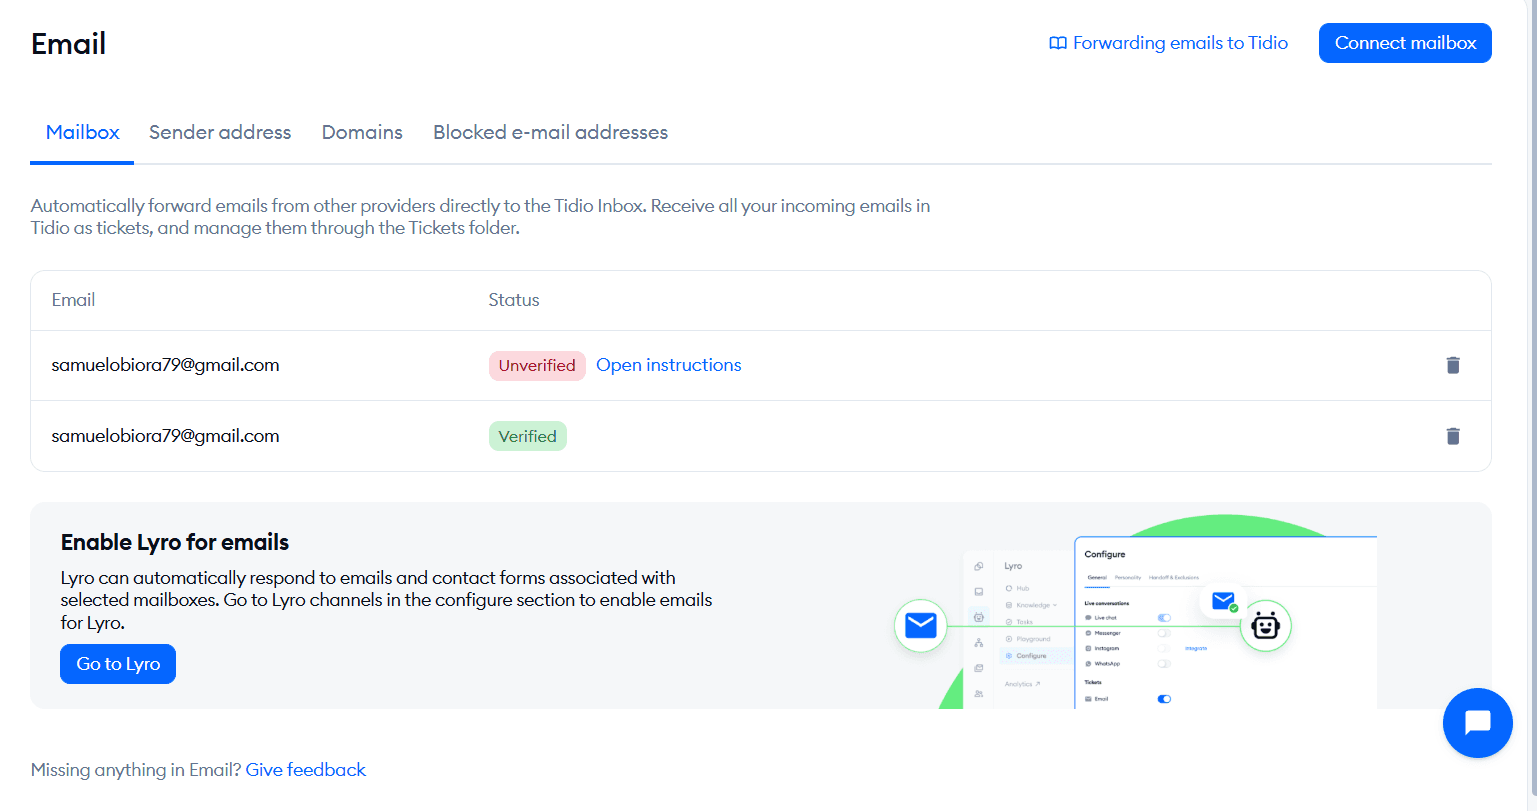The height and width of the screenshot is (811, 1537).
Task: Delete the Verified mailbox using its trash icon
Action: (x=1453, y=436)
